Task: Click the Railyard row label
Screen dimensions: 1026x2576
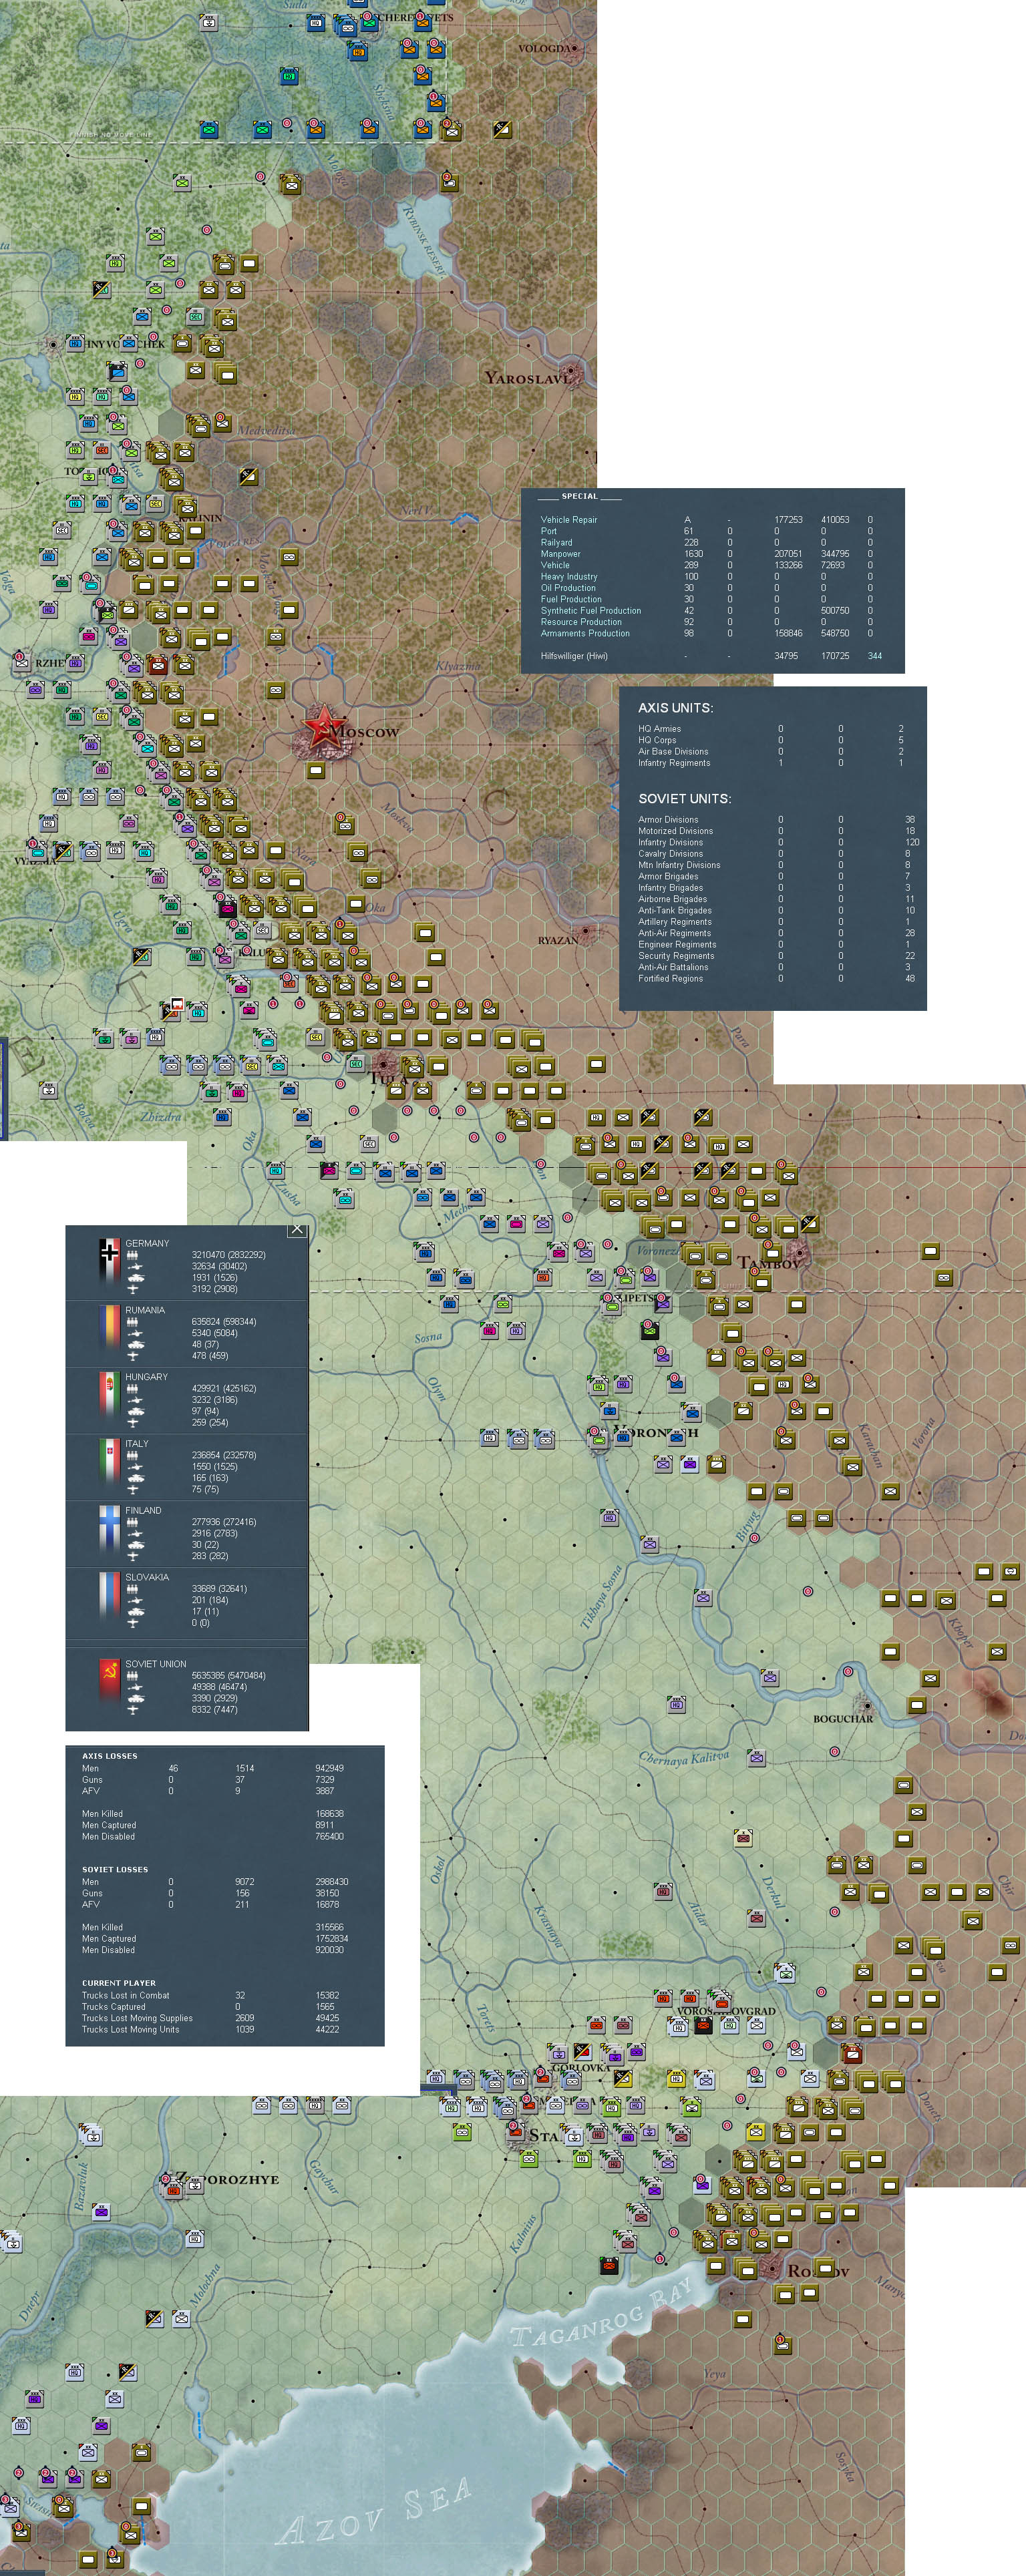Action: coord(557,543)
